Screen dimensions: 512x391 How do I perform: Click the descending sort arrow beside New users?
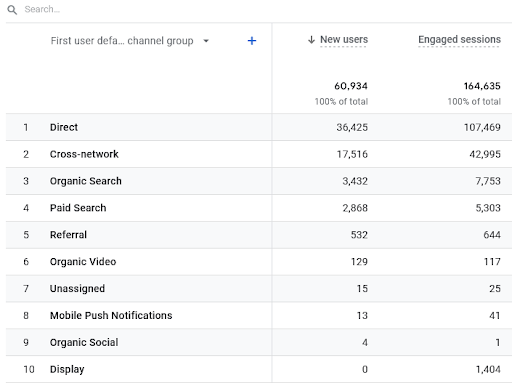coord(311,40)
